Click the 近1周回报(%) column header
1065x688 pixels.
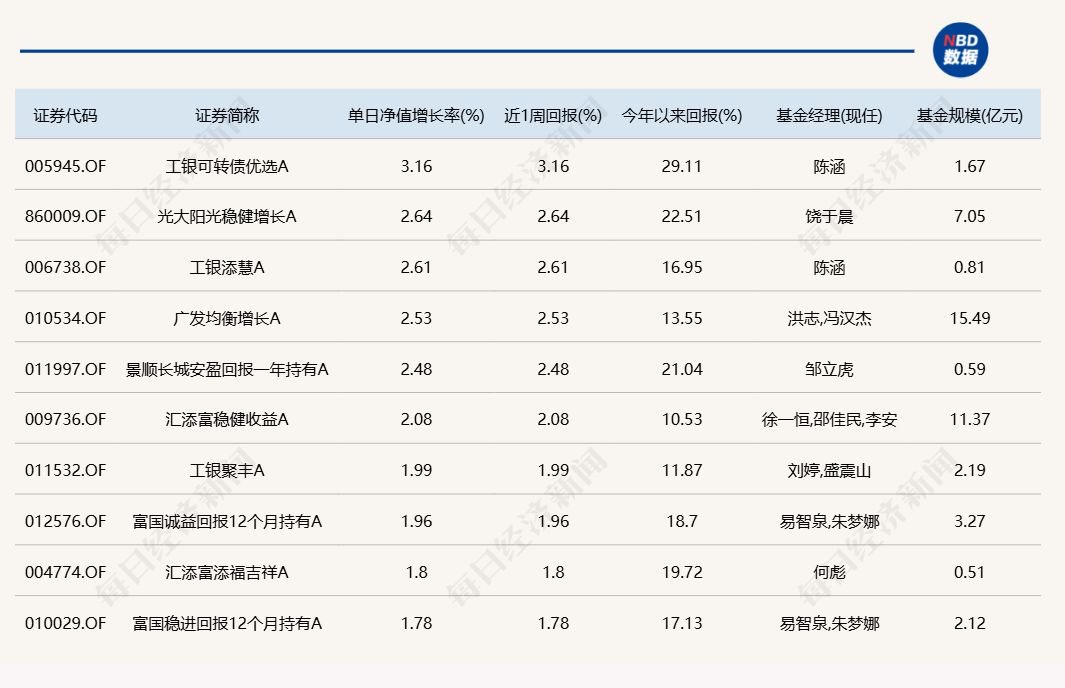pos(553,115)
